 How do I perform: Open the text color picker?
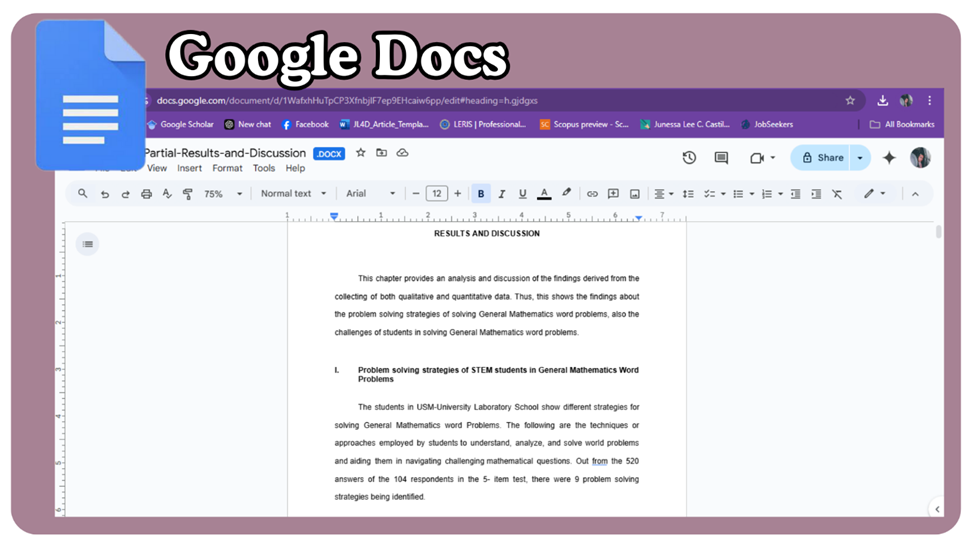544,194
